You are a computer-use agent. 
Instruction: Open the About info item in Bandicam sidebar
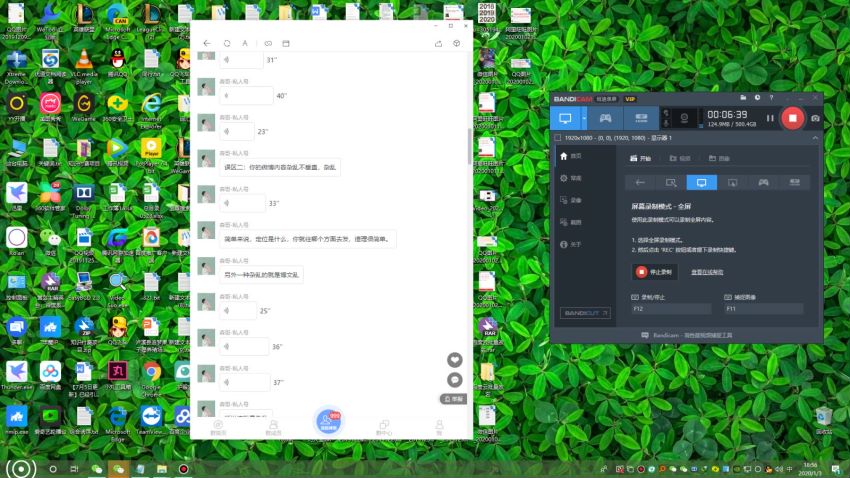tap(571, 244)
